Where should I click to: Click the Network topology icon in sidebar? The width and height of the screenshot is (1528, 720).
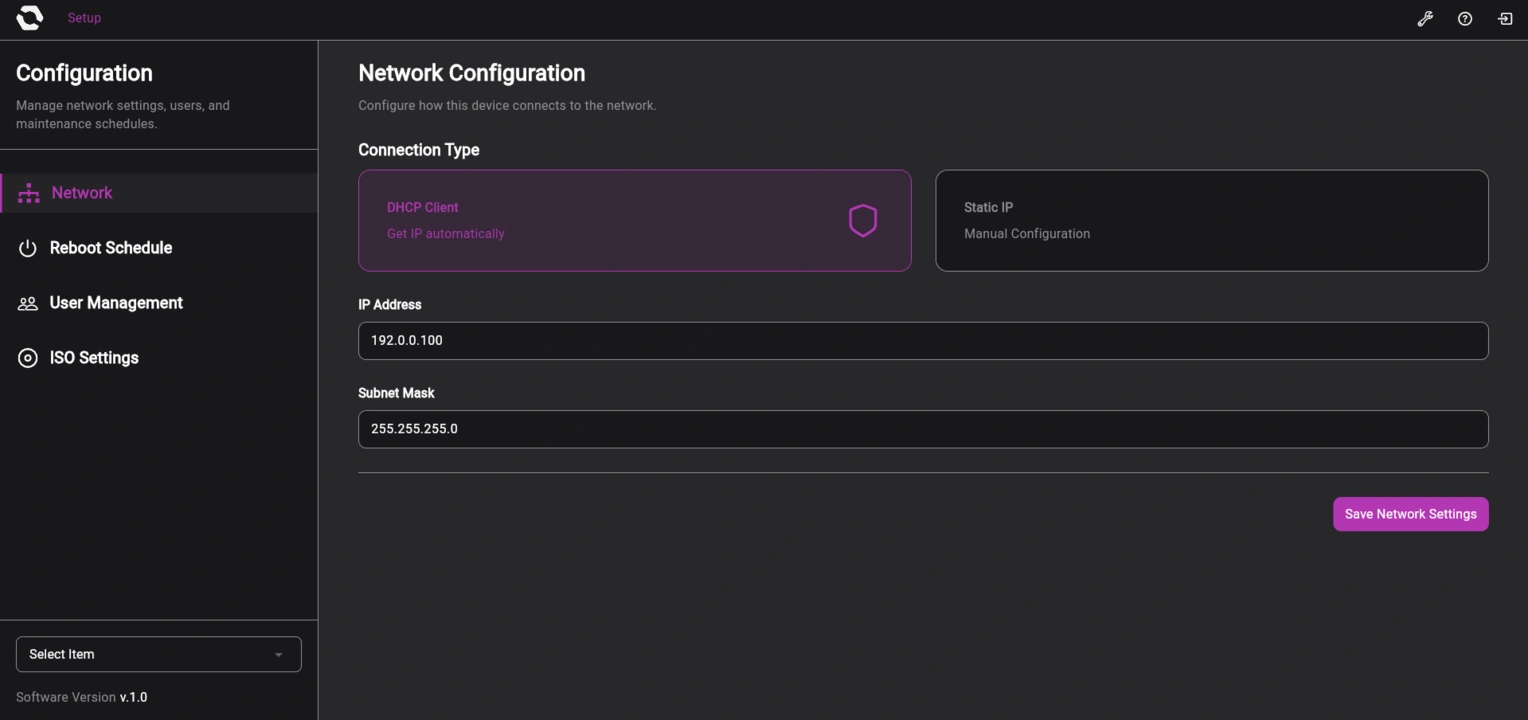pos(27,192)
